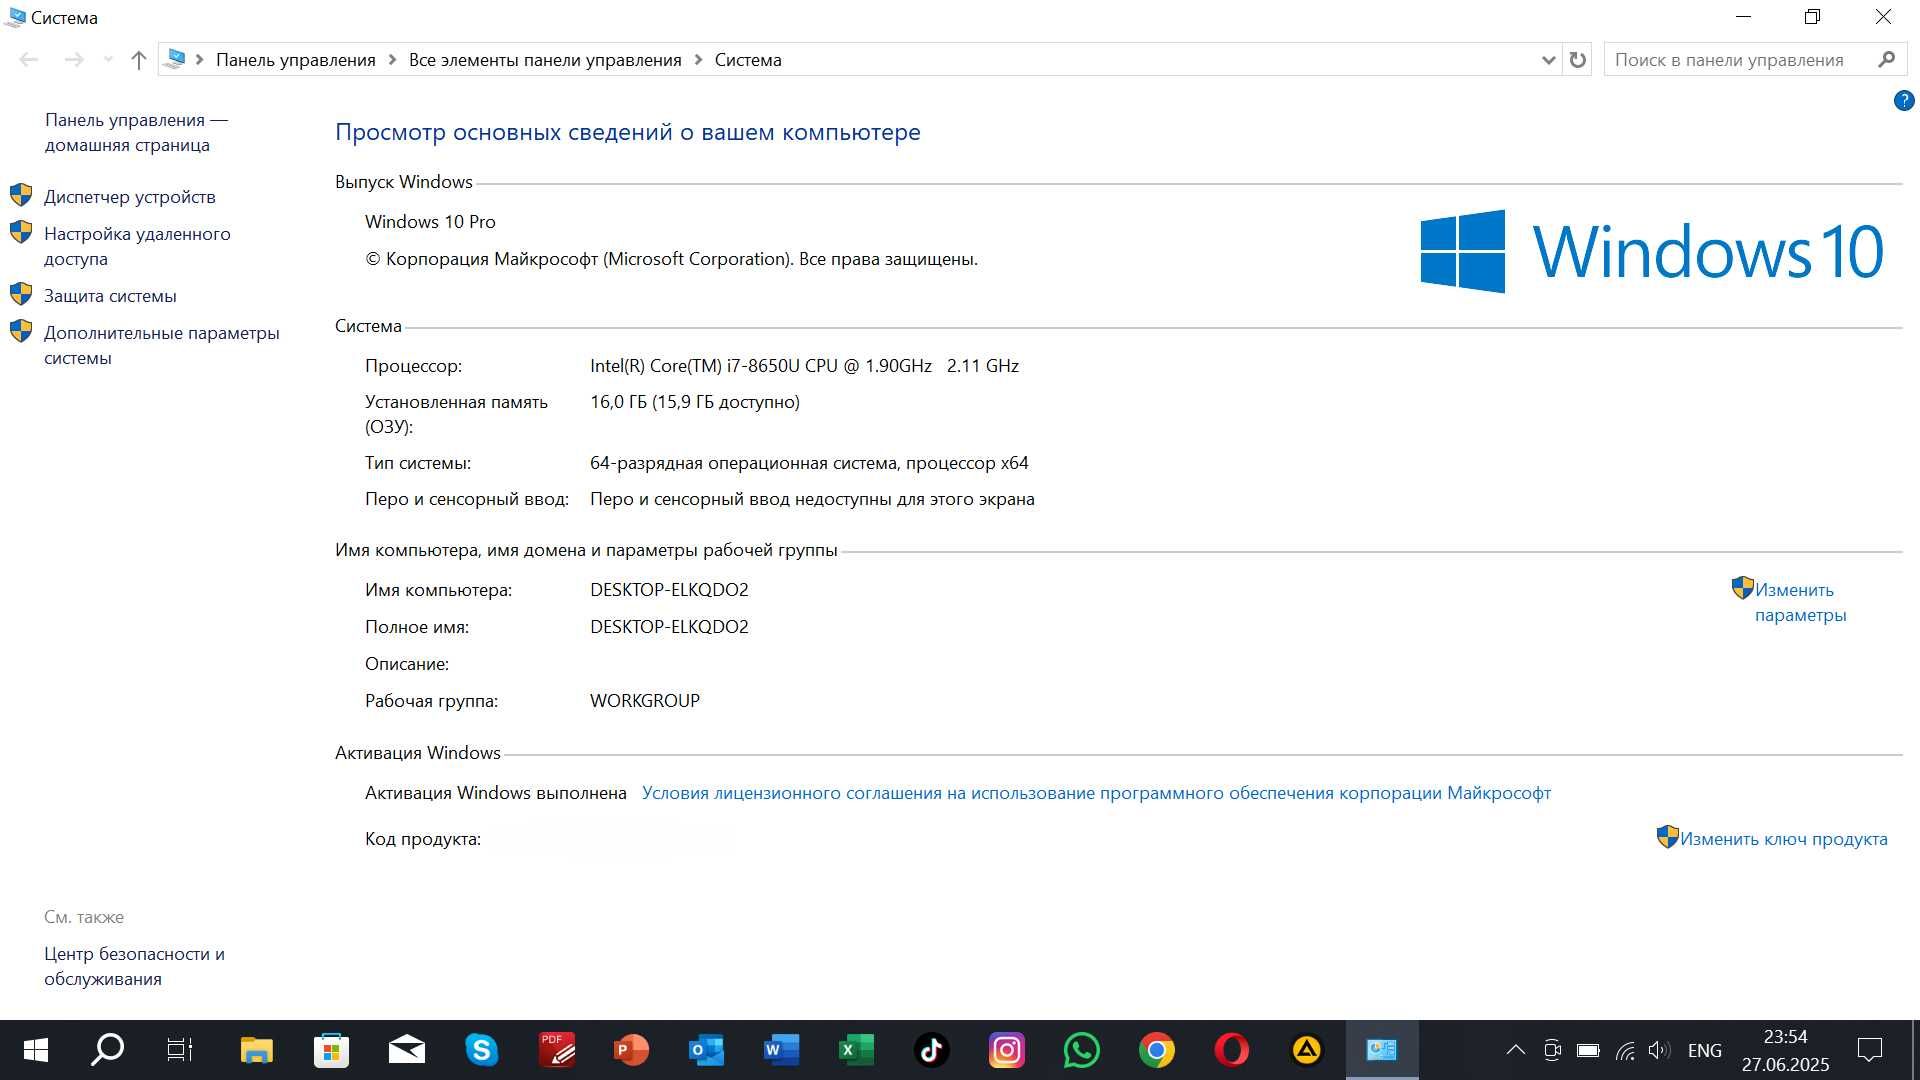
Task: Click shield icon beside Дополнительные параметры системы
Action: coord(21,331)
